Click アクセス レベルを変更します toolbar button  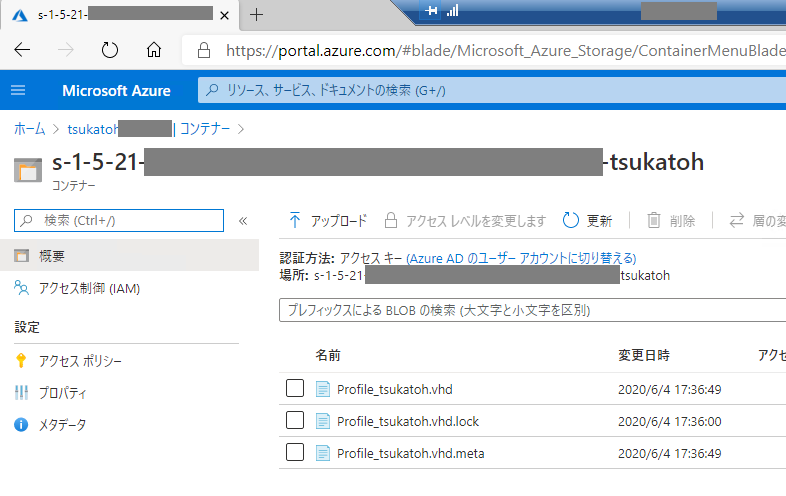point(465,221)
